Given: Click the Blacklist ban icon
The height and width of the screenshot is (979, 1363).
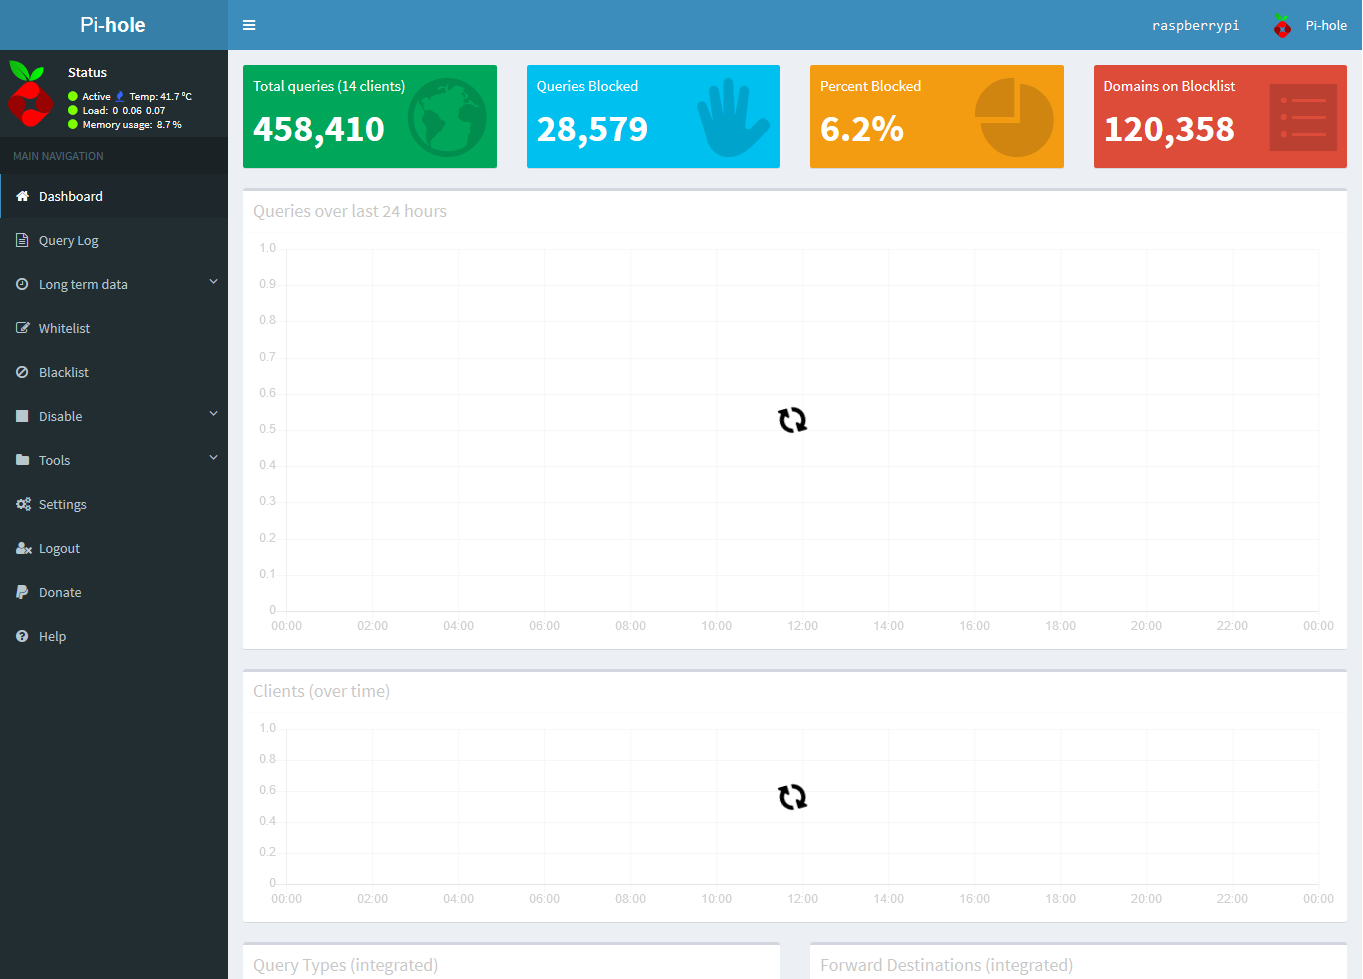Looking at the screenshot, I should (x=22, y=372).
